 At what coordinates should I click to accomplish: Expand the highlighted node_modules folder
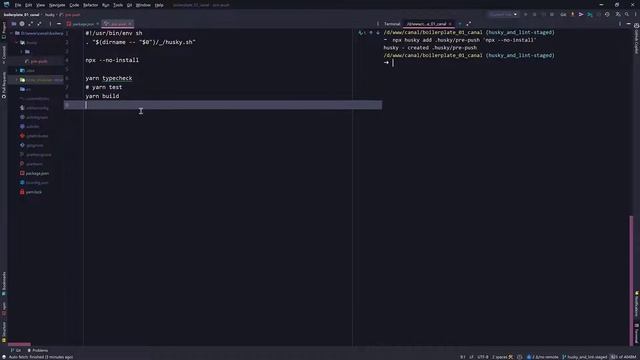pos(17,80)
